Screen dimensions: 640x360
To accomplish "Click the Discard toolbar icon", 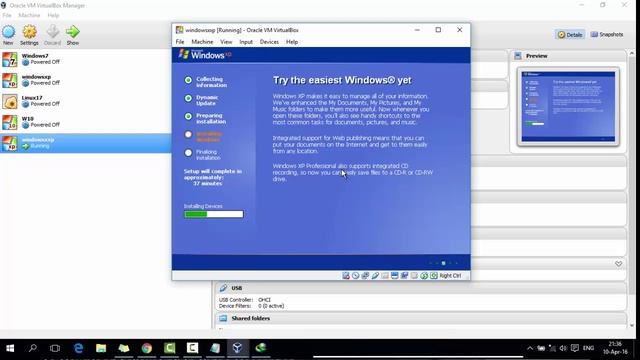I will [52, 32].
